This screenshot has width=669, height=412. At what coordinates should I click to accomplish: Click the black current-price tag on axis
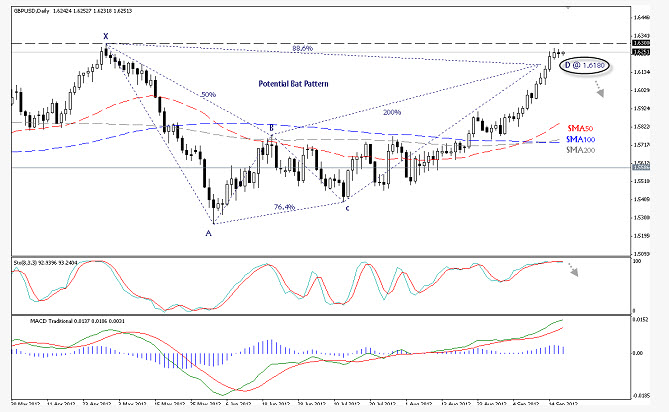click(641, 52)
